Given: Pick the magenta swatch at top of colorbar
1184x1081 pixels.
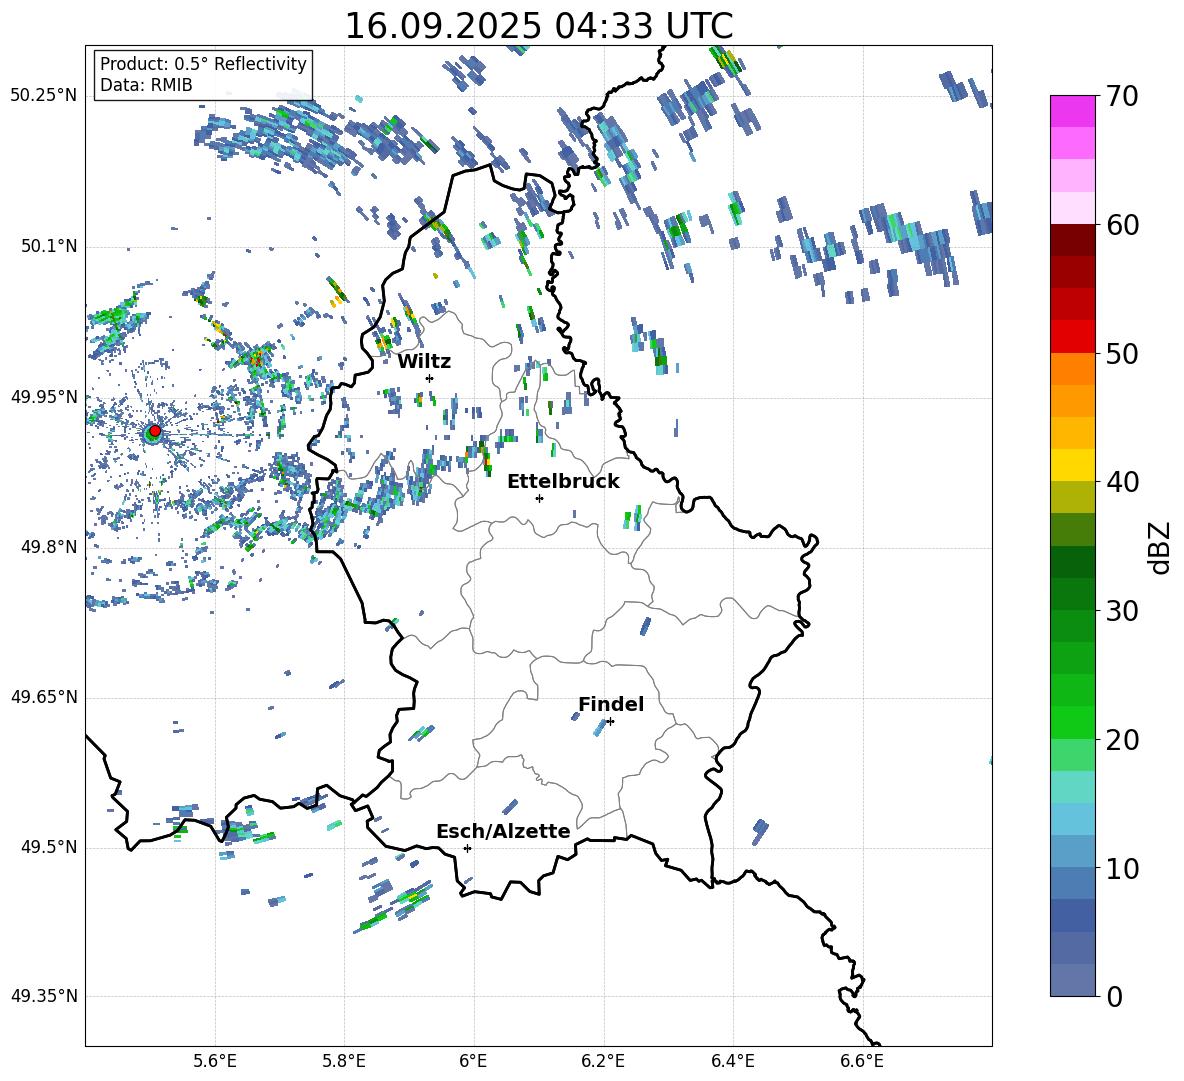Looking at the screenshot, I should (1072, 111).
